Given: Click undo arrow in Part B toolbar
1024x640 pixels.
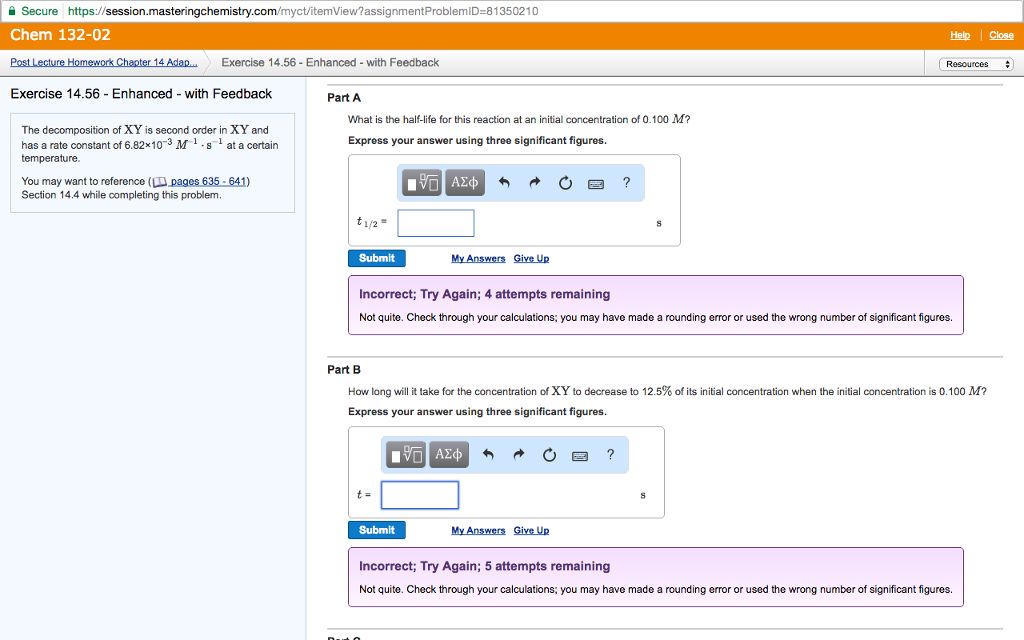Looking at the screenshot, I should 488,455.
